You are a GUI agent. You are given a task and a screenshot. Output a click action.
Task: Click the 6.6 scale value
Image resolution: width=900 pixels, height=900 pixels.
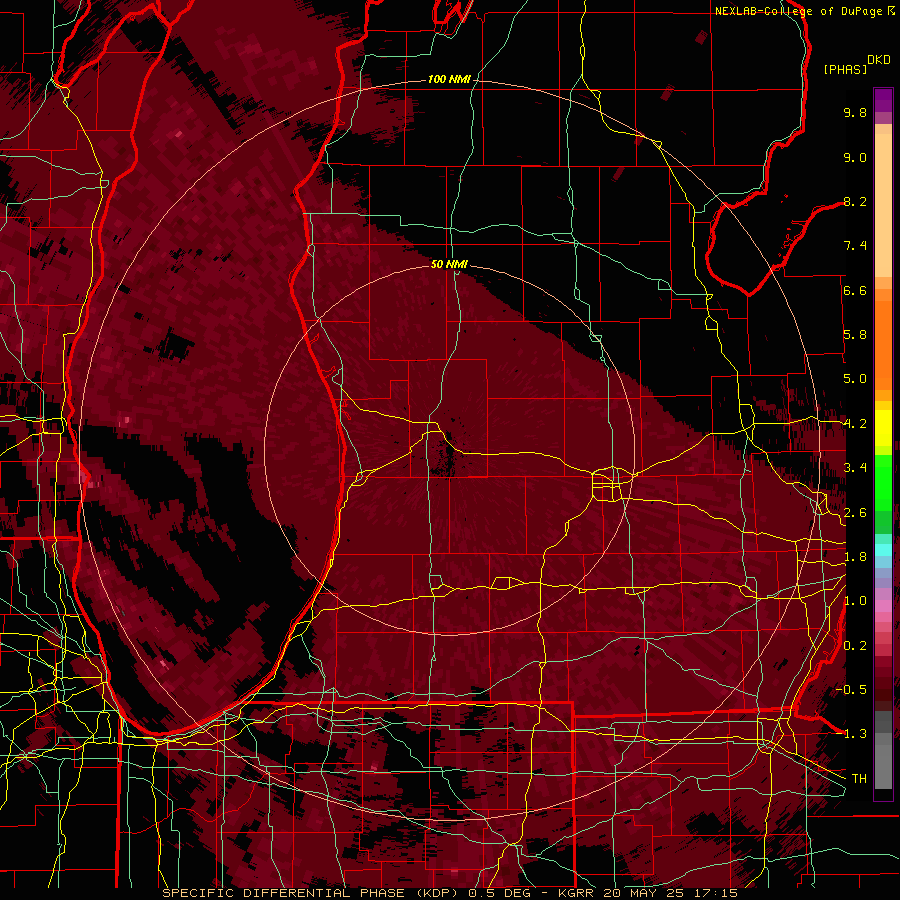(x=855, y=290)
